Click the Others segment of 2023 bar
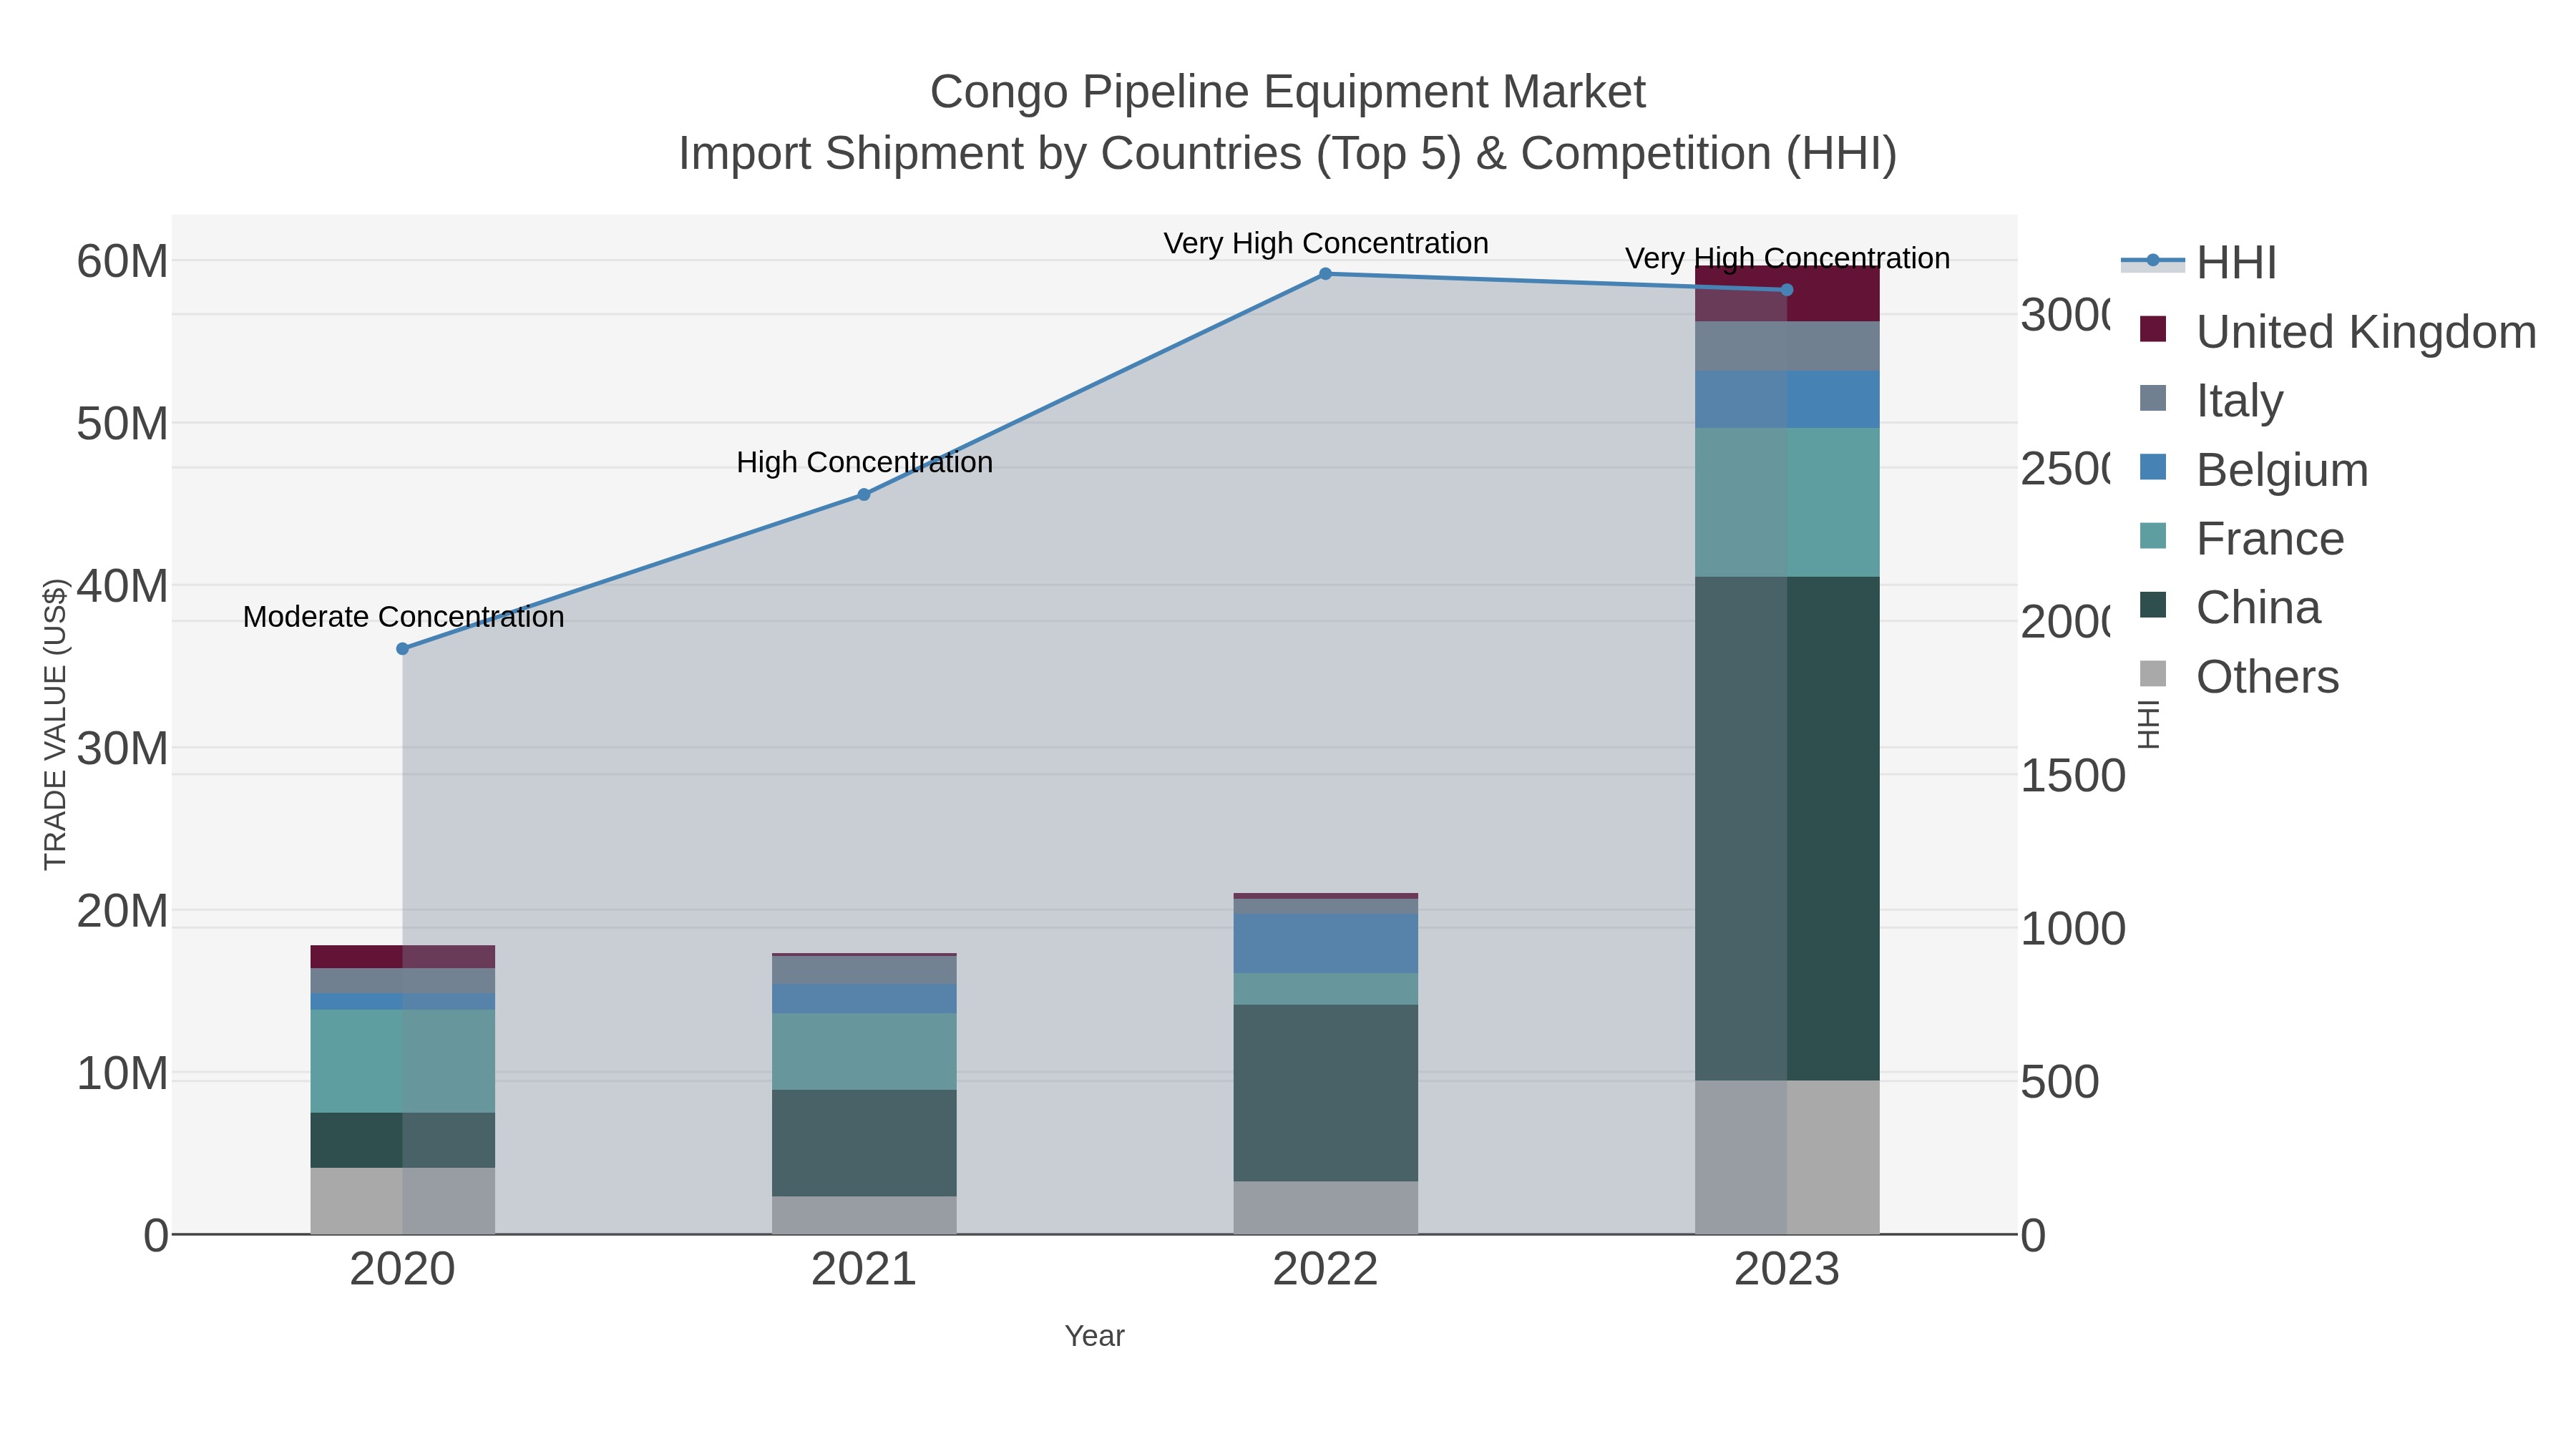 [1787, 1157]
